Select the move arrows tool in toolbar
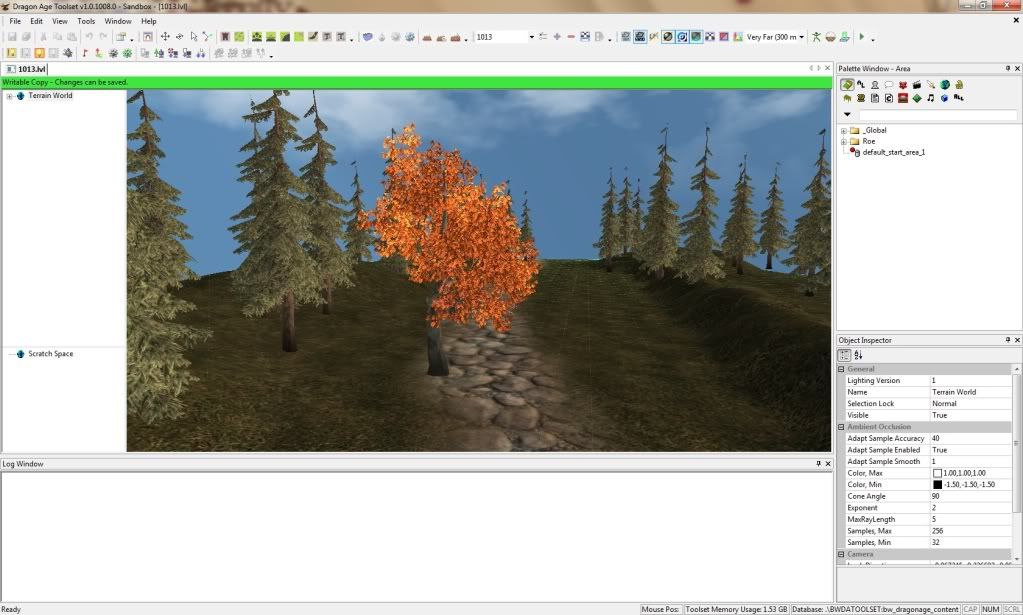 pyautogui.click(x=165, y=37)
